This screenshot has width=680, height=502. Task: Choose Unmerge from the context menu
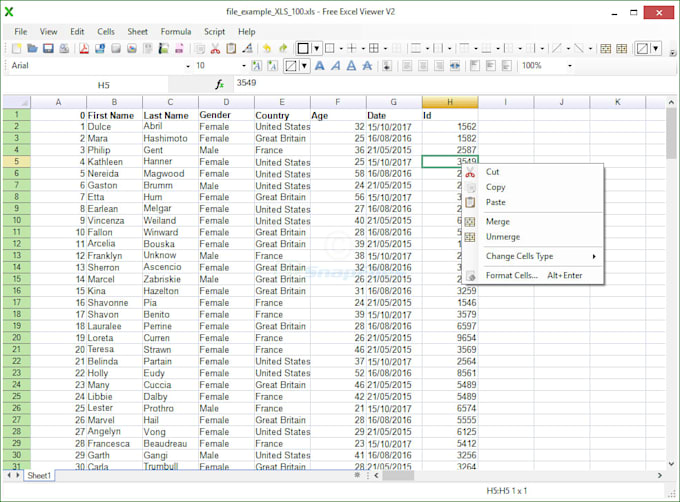[x=533, y=237]
